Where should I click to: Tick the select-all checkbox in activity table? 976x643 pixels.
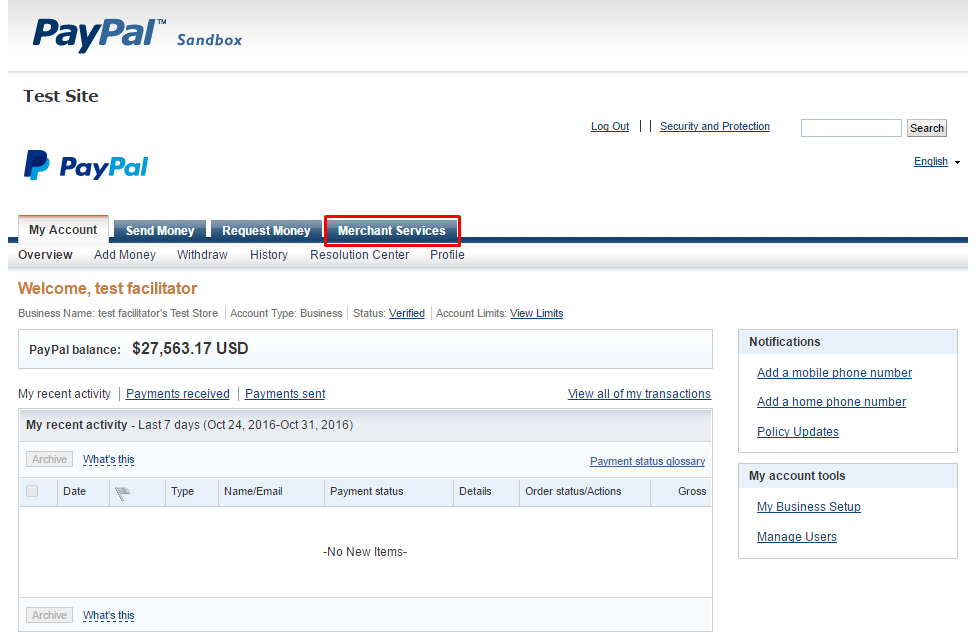(32, 491)
